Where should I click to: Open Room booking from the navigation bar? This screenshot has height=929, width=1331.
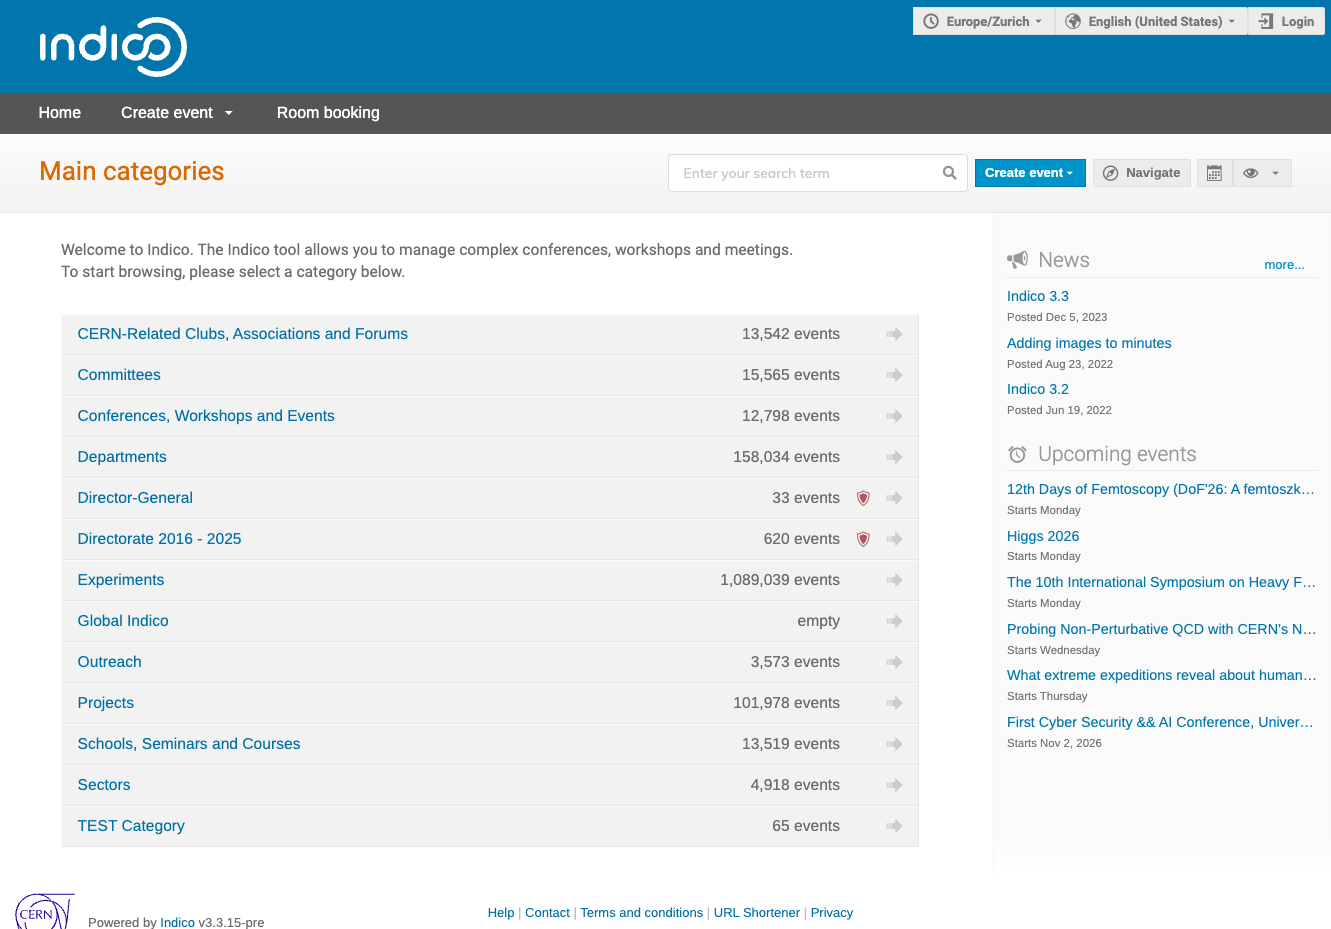(328, 113)
